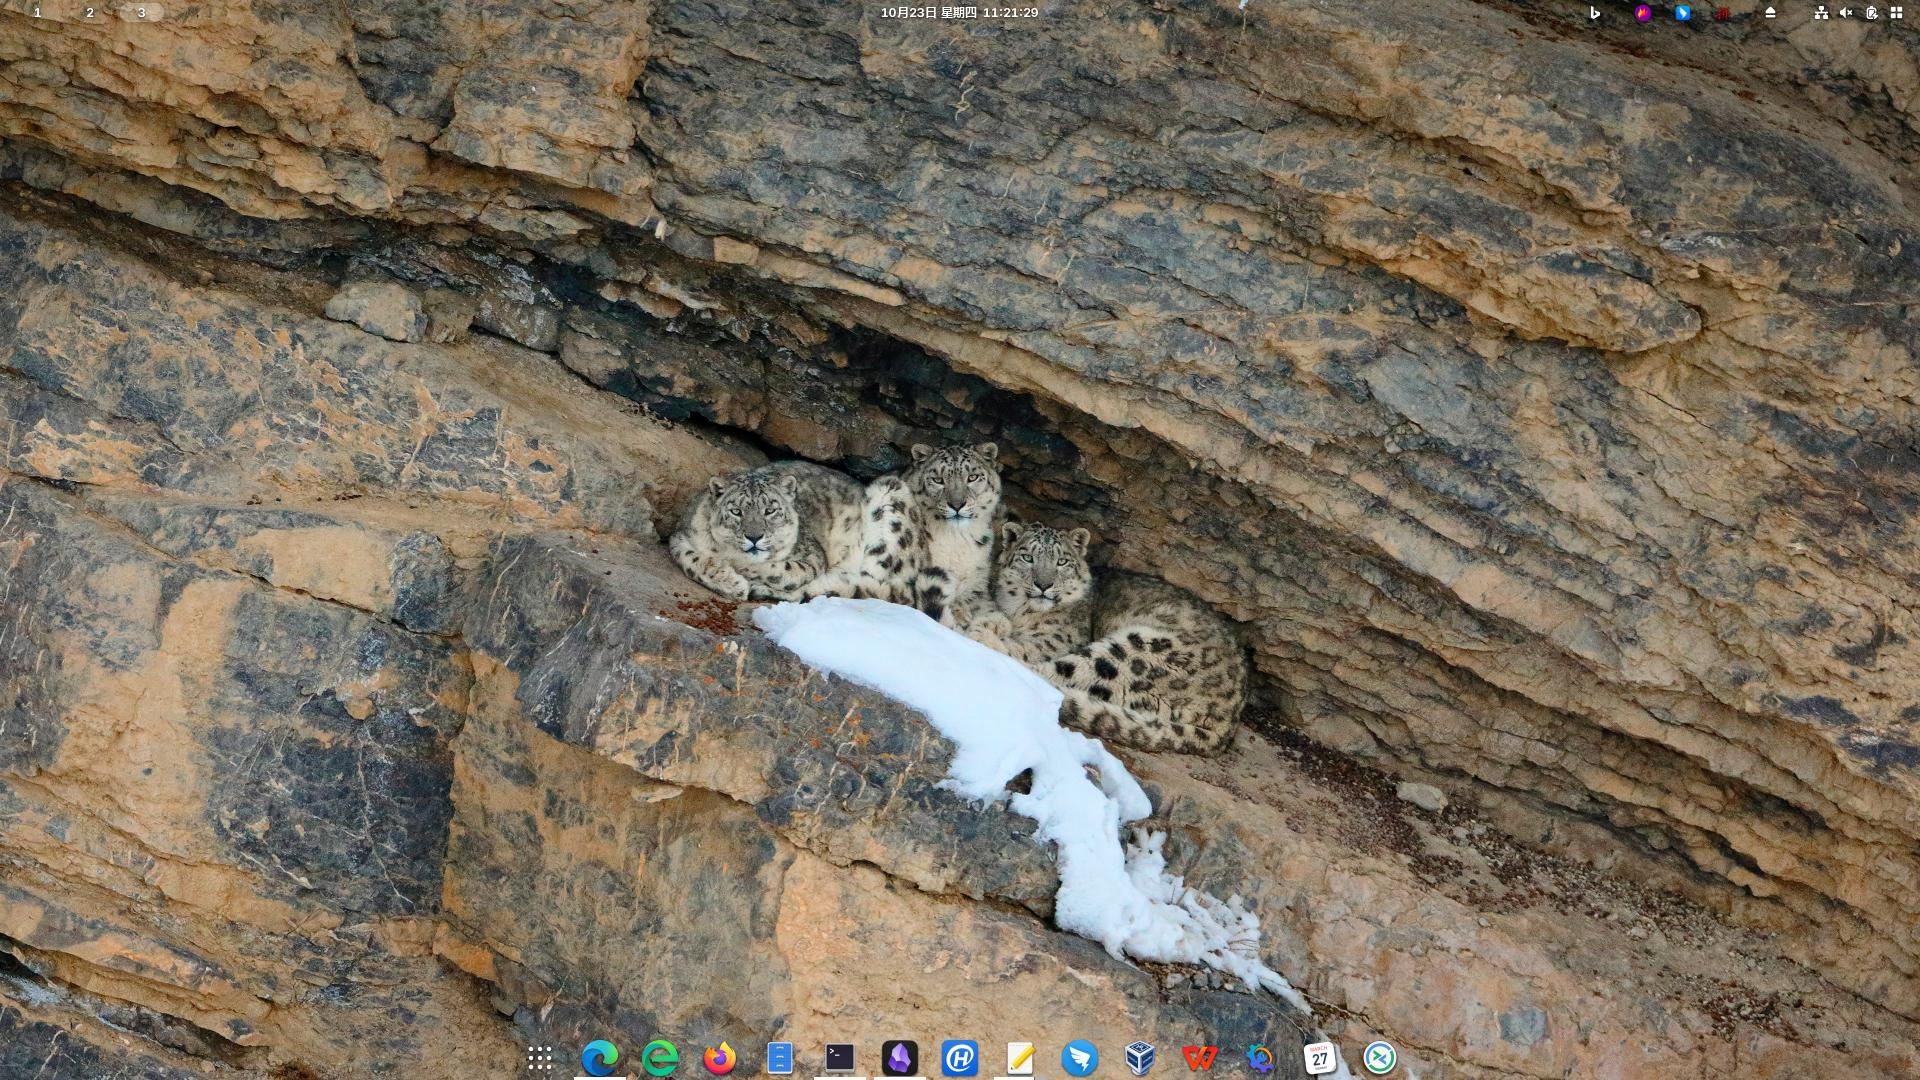Toggle the muted volume icon
This screenshot has width=1920, height=1080.
coord(1846,13)
